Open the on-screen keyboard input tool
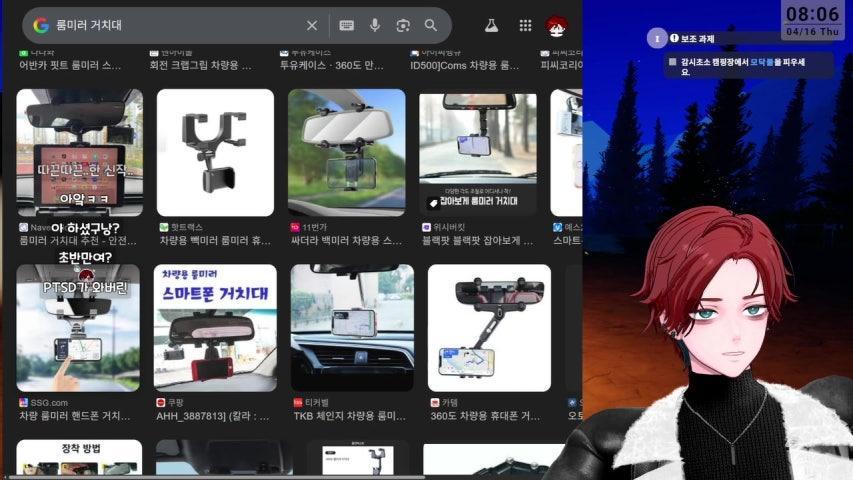 (347, 26)
